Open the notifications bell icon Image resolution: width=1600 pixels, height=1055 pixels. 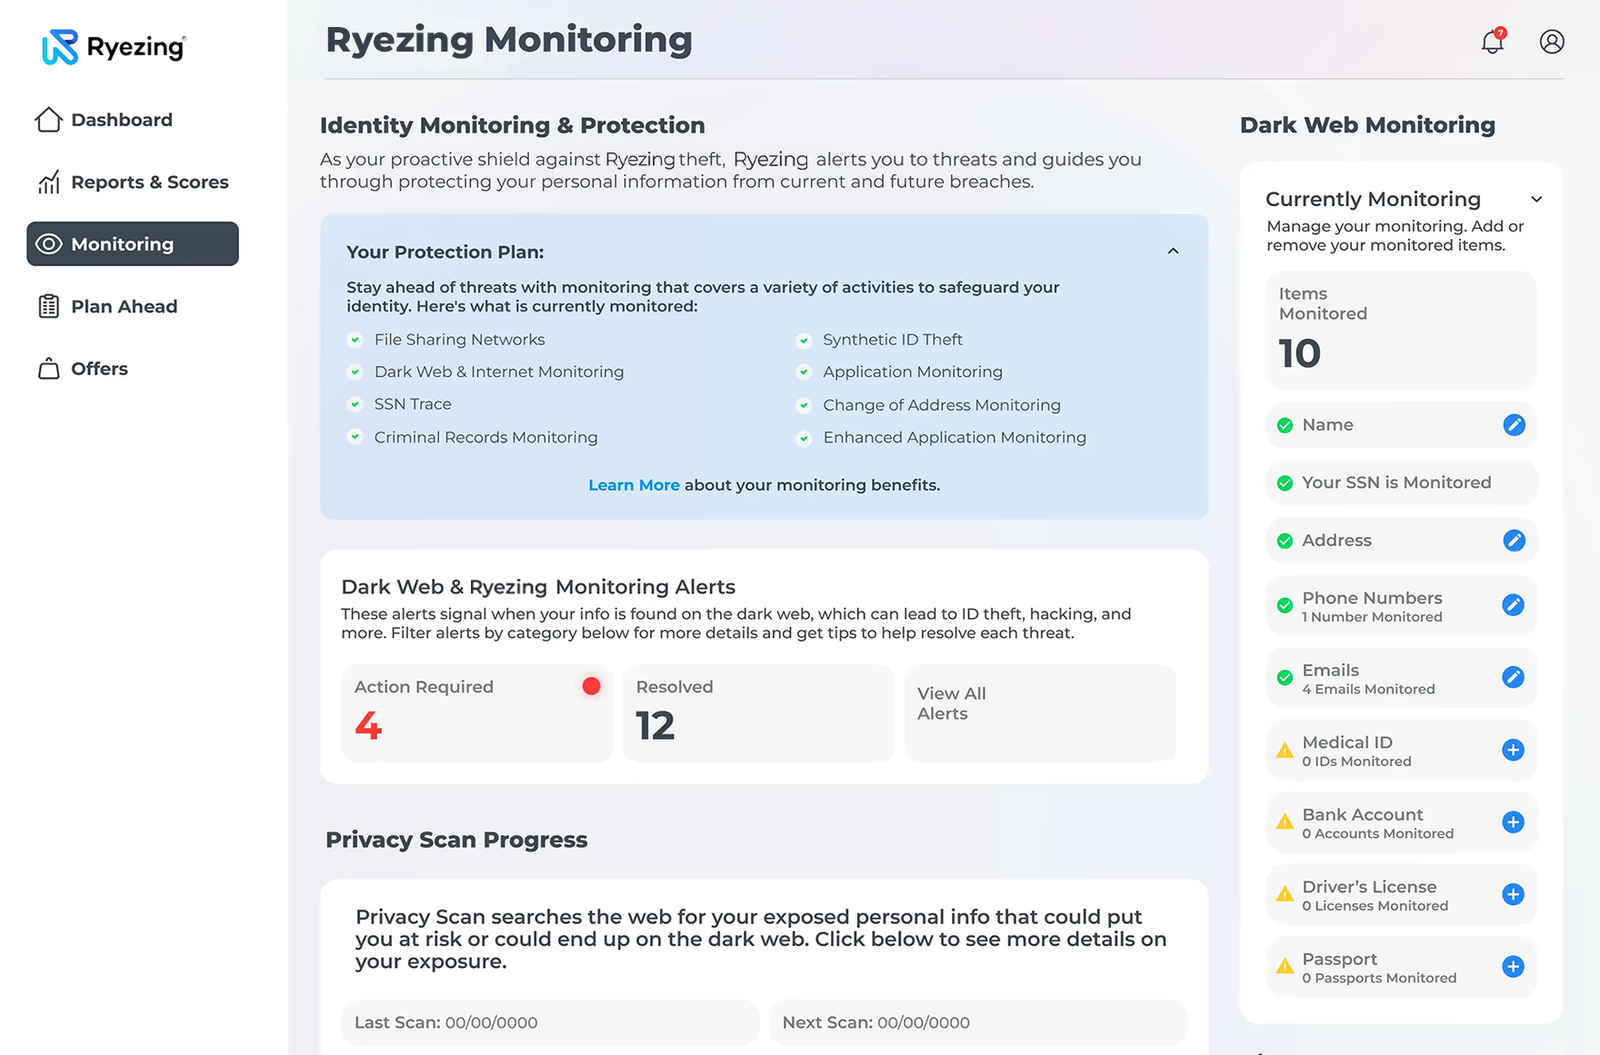[1492, 42]
